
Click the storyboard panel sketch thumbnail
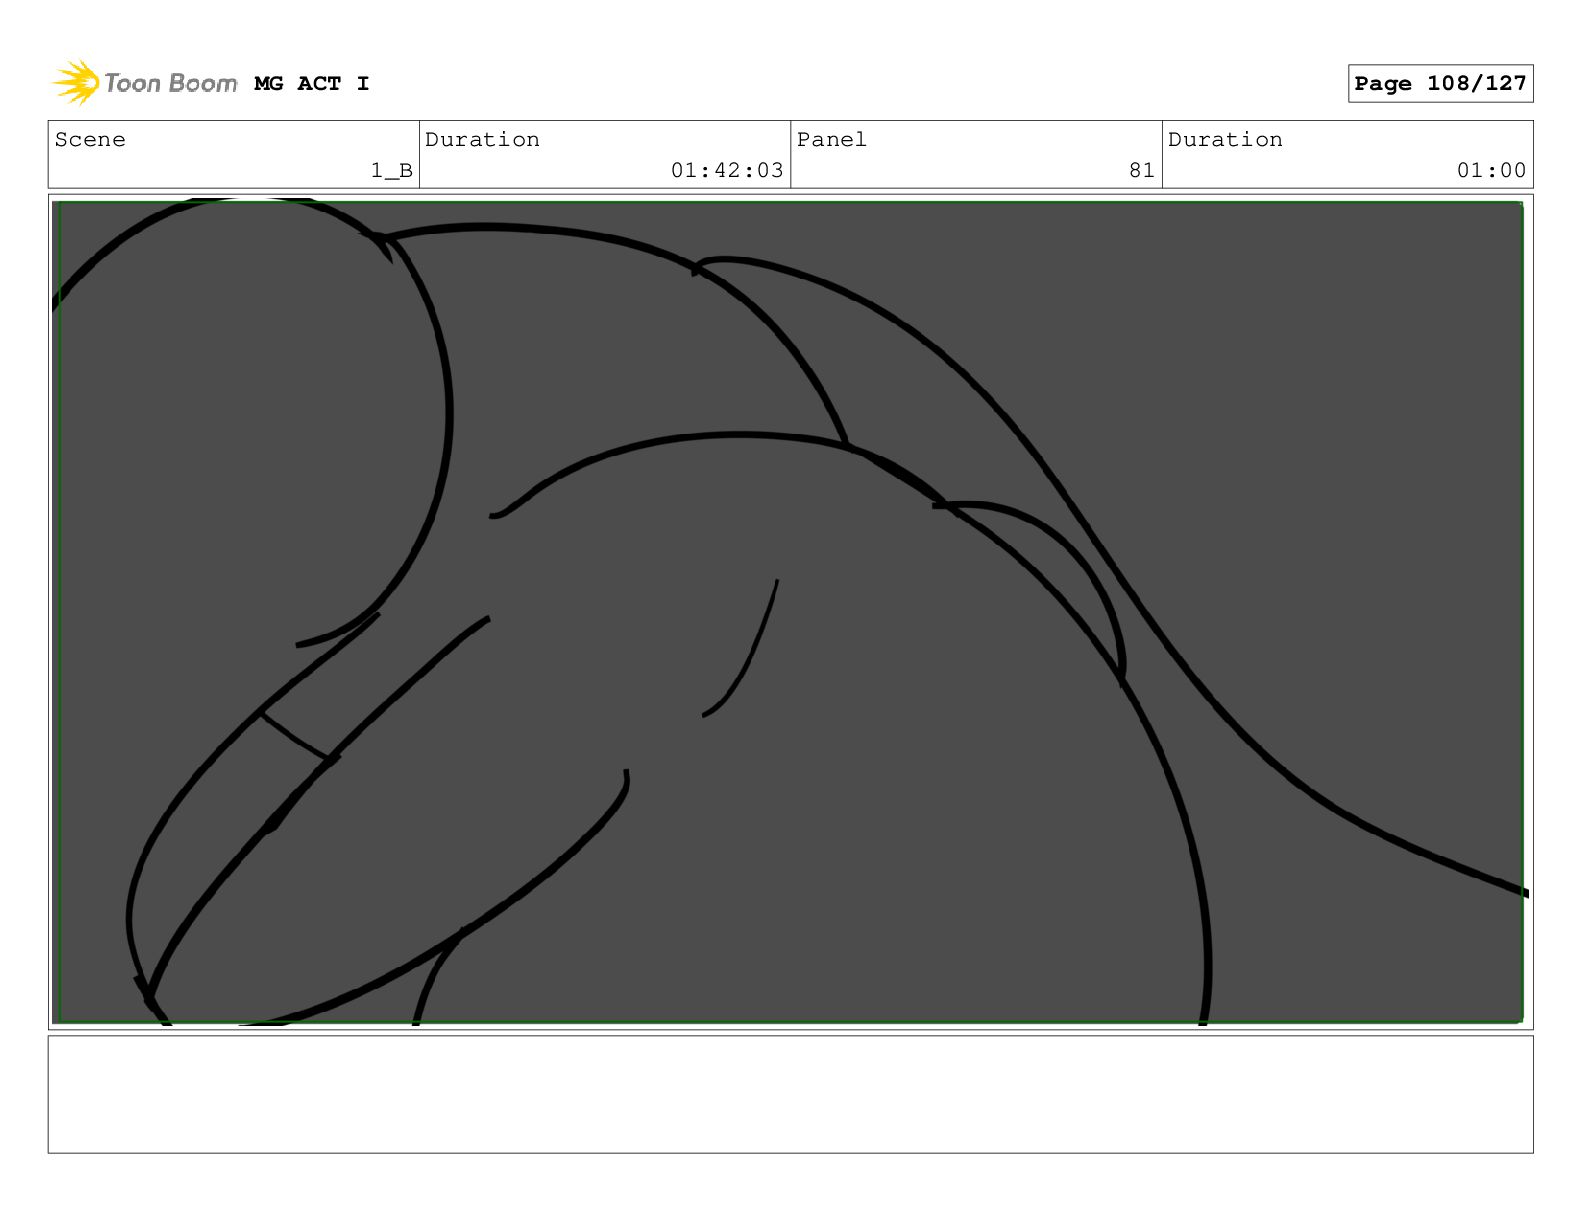click(790, 612)
